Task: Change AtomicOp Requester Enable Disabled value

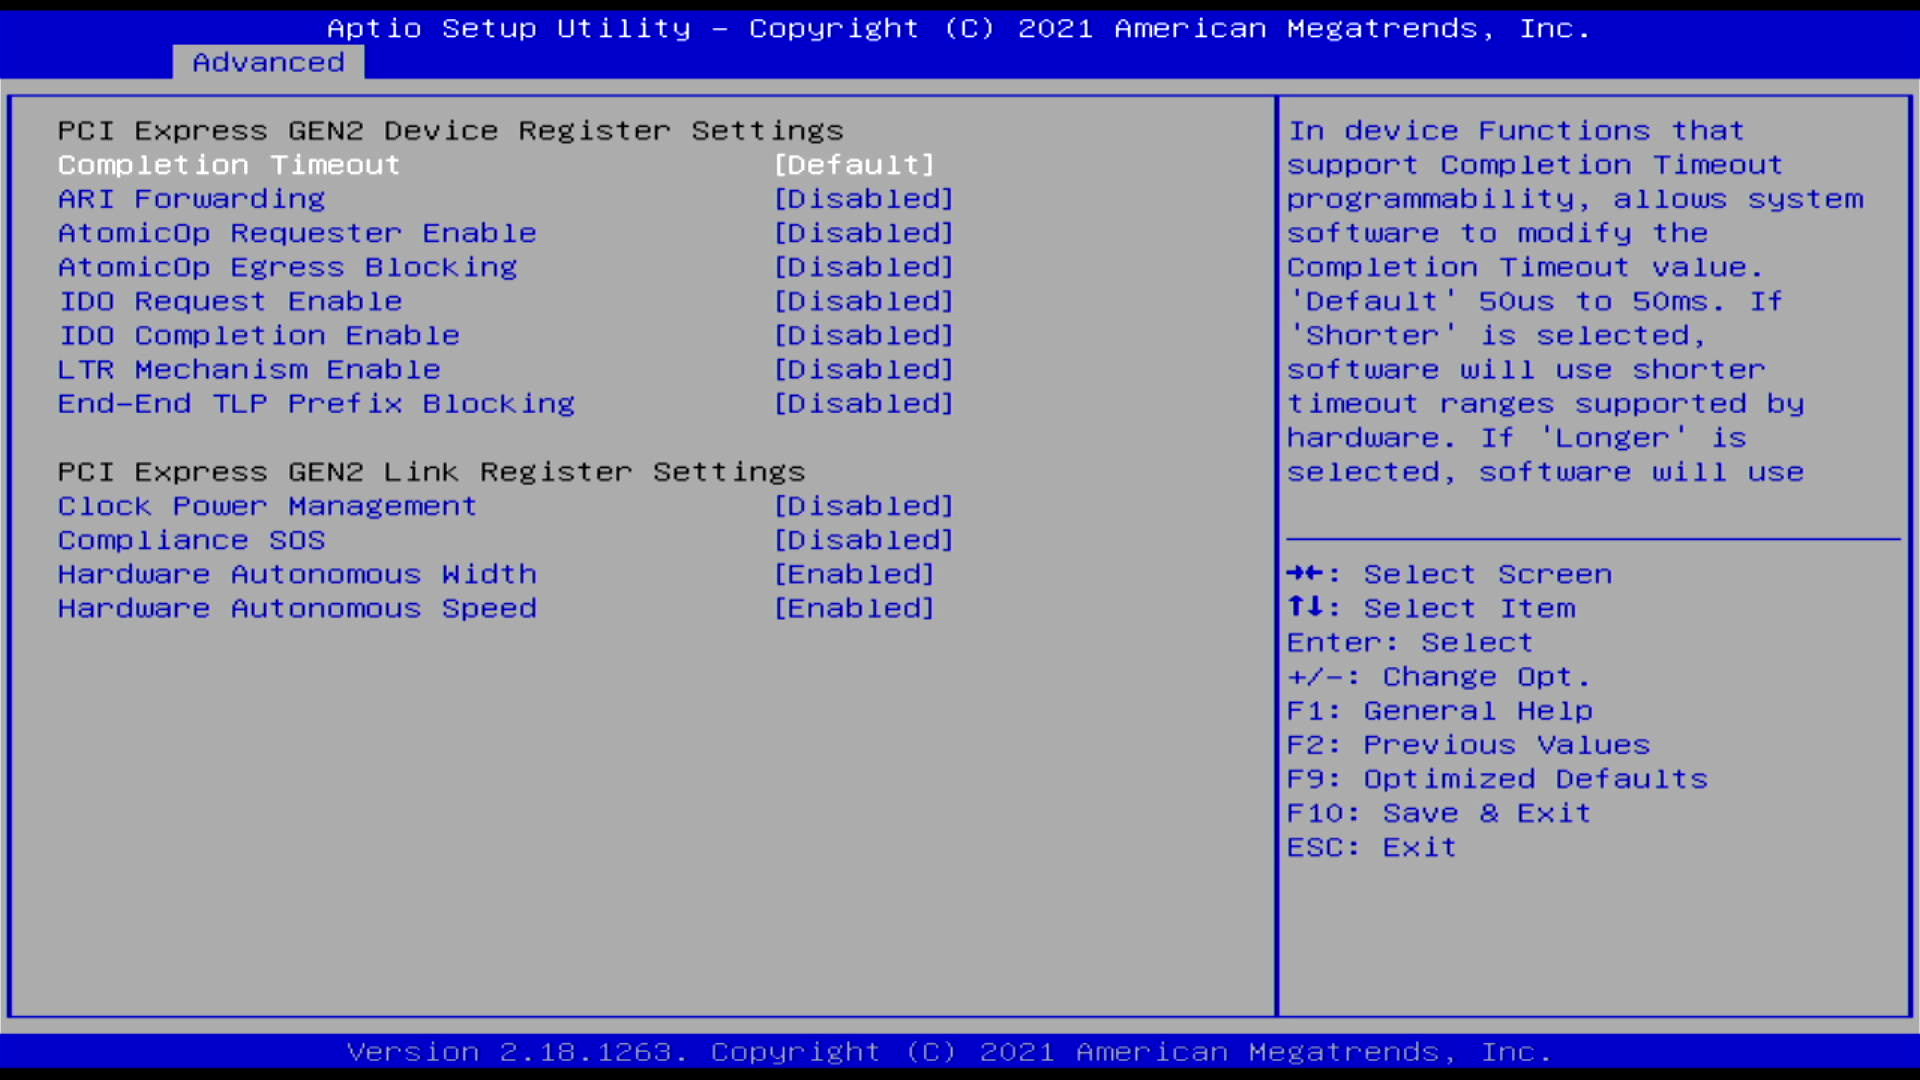Action: pyautogui.click(x=863, y=233)
